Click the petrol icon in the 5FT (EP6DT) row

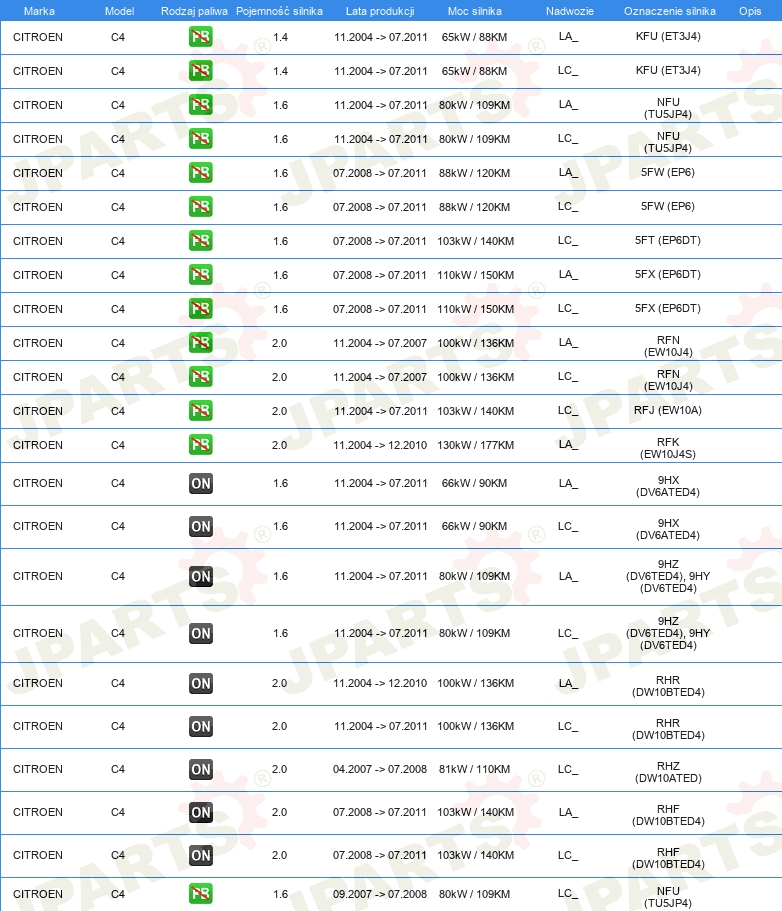(200, 241)
